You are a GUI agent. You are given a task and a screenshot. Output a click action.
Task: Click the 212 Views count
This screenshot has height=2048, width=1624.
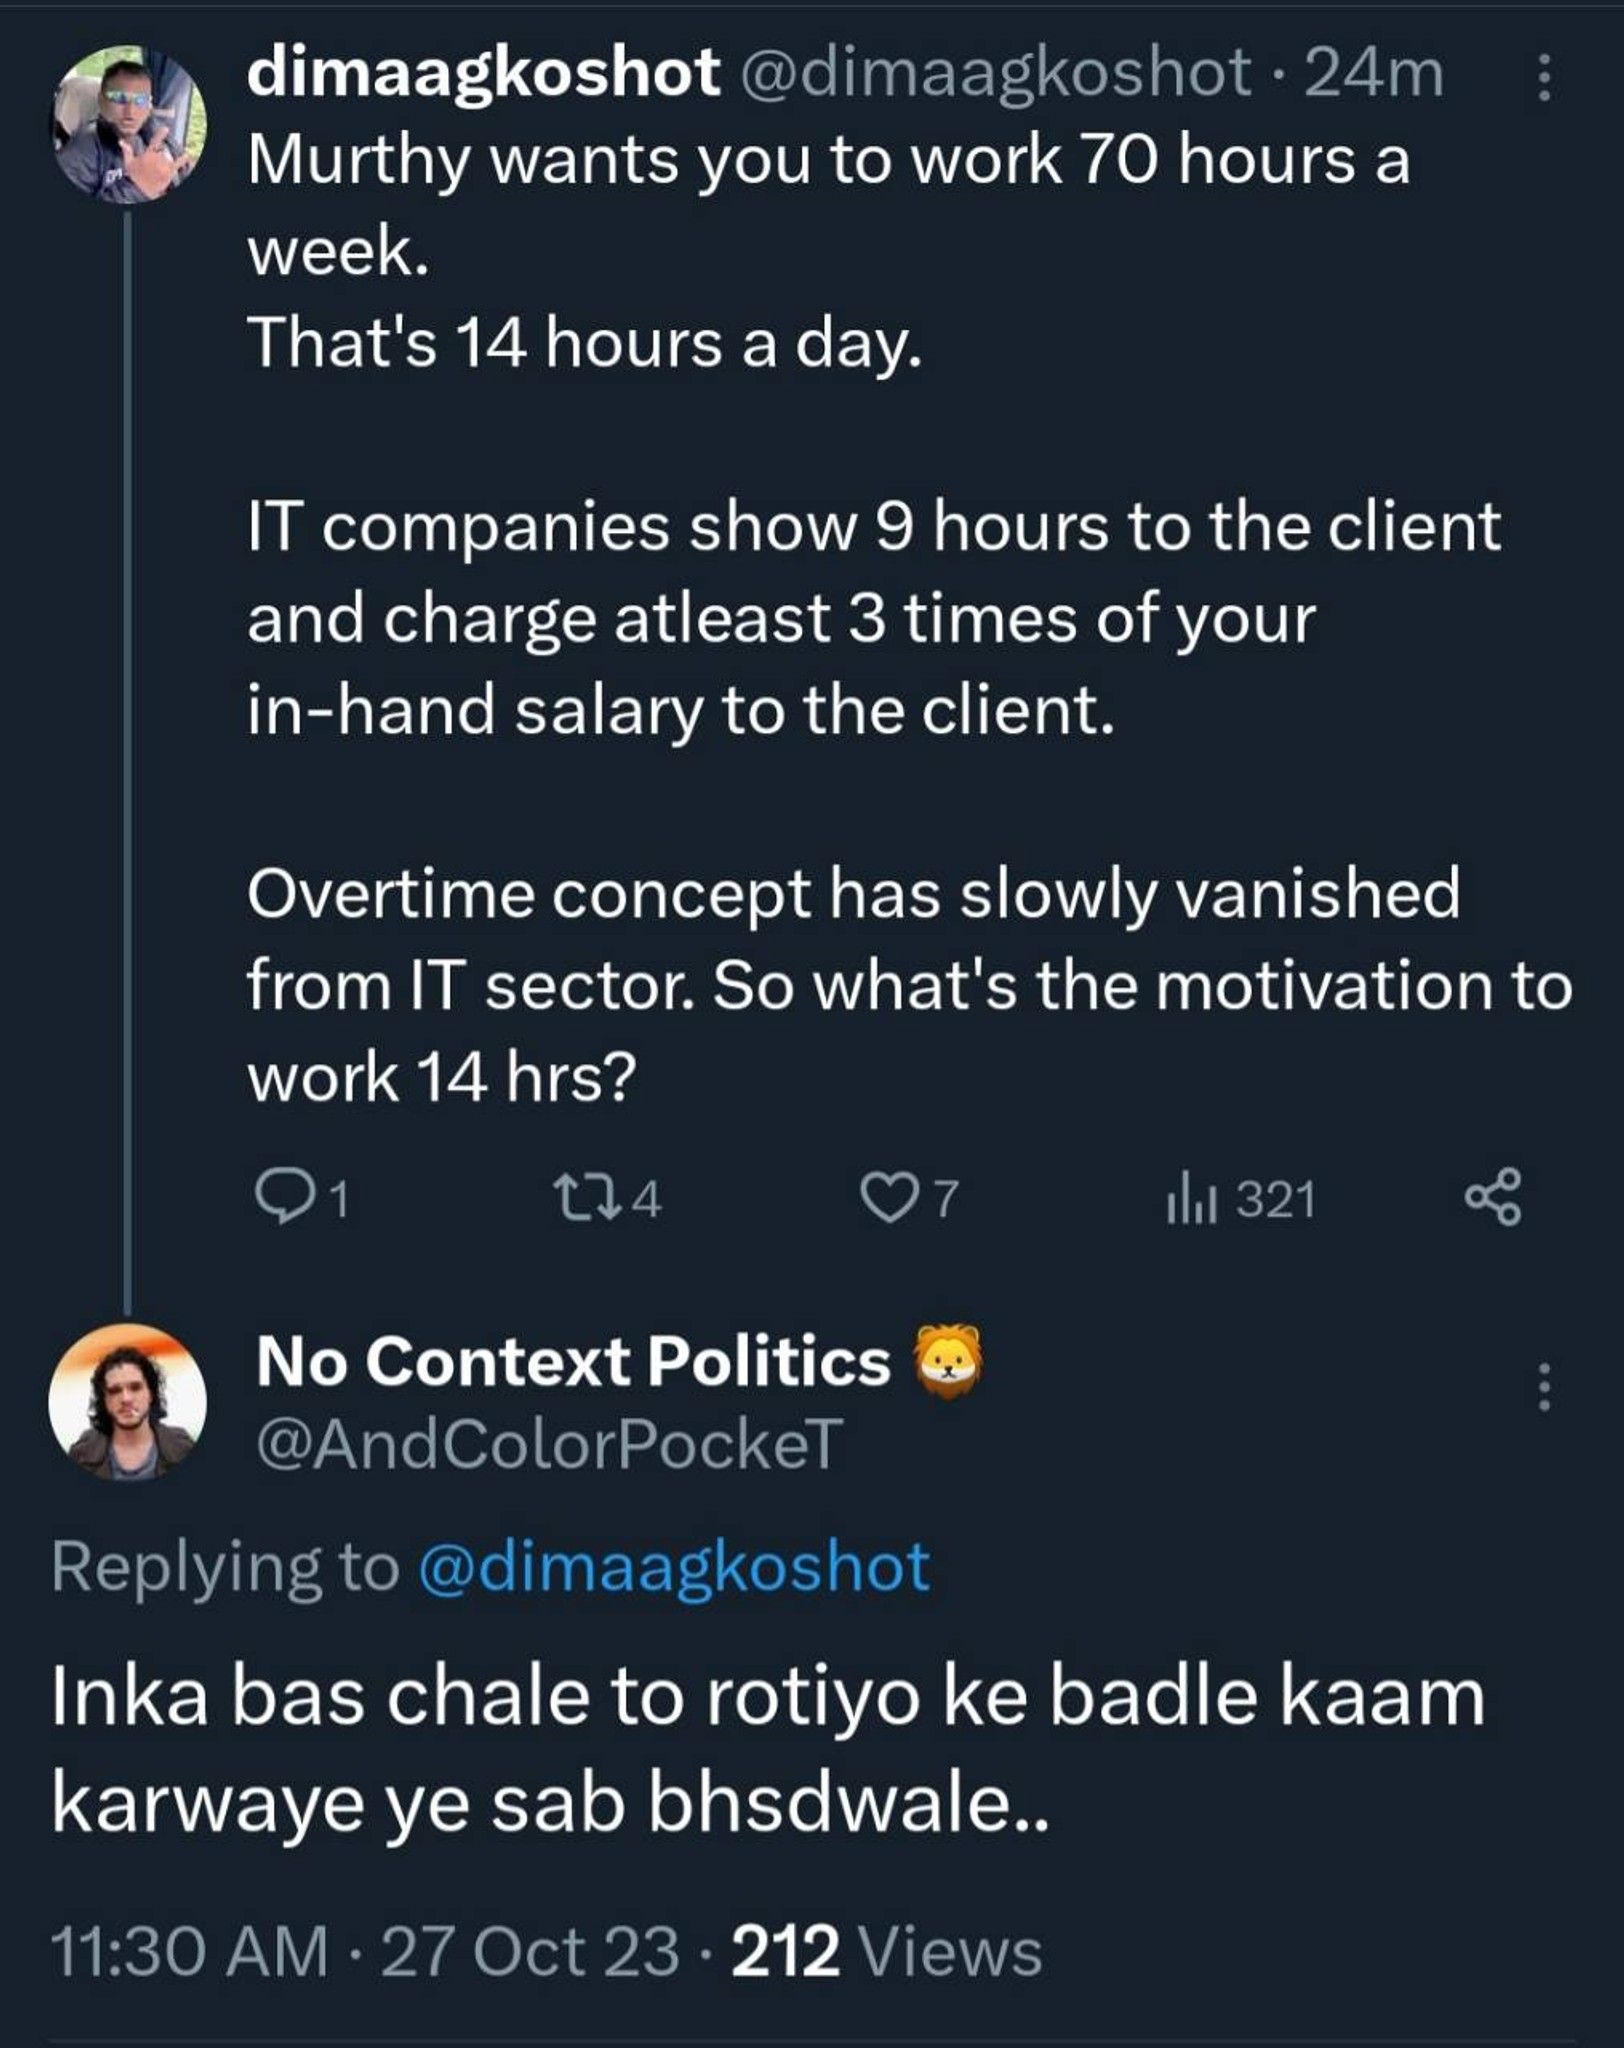pyautogui.click(x=888, y=1951)
